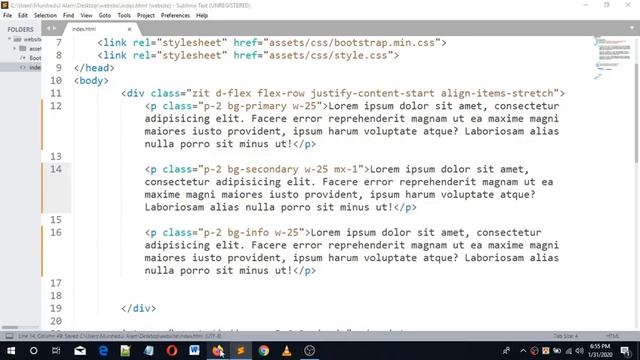
Task: Click "bg-info" class text on line 16
Action: click(x=248, y=232)
